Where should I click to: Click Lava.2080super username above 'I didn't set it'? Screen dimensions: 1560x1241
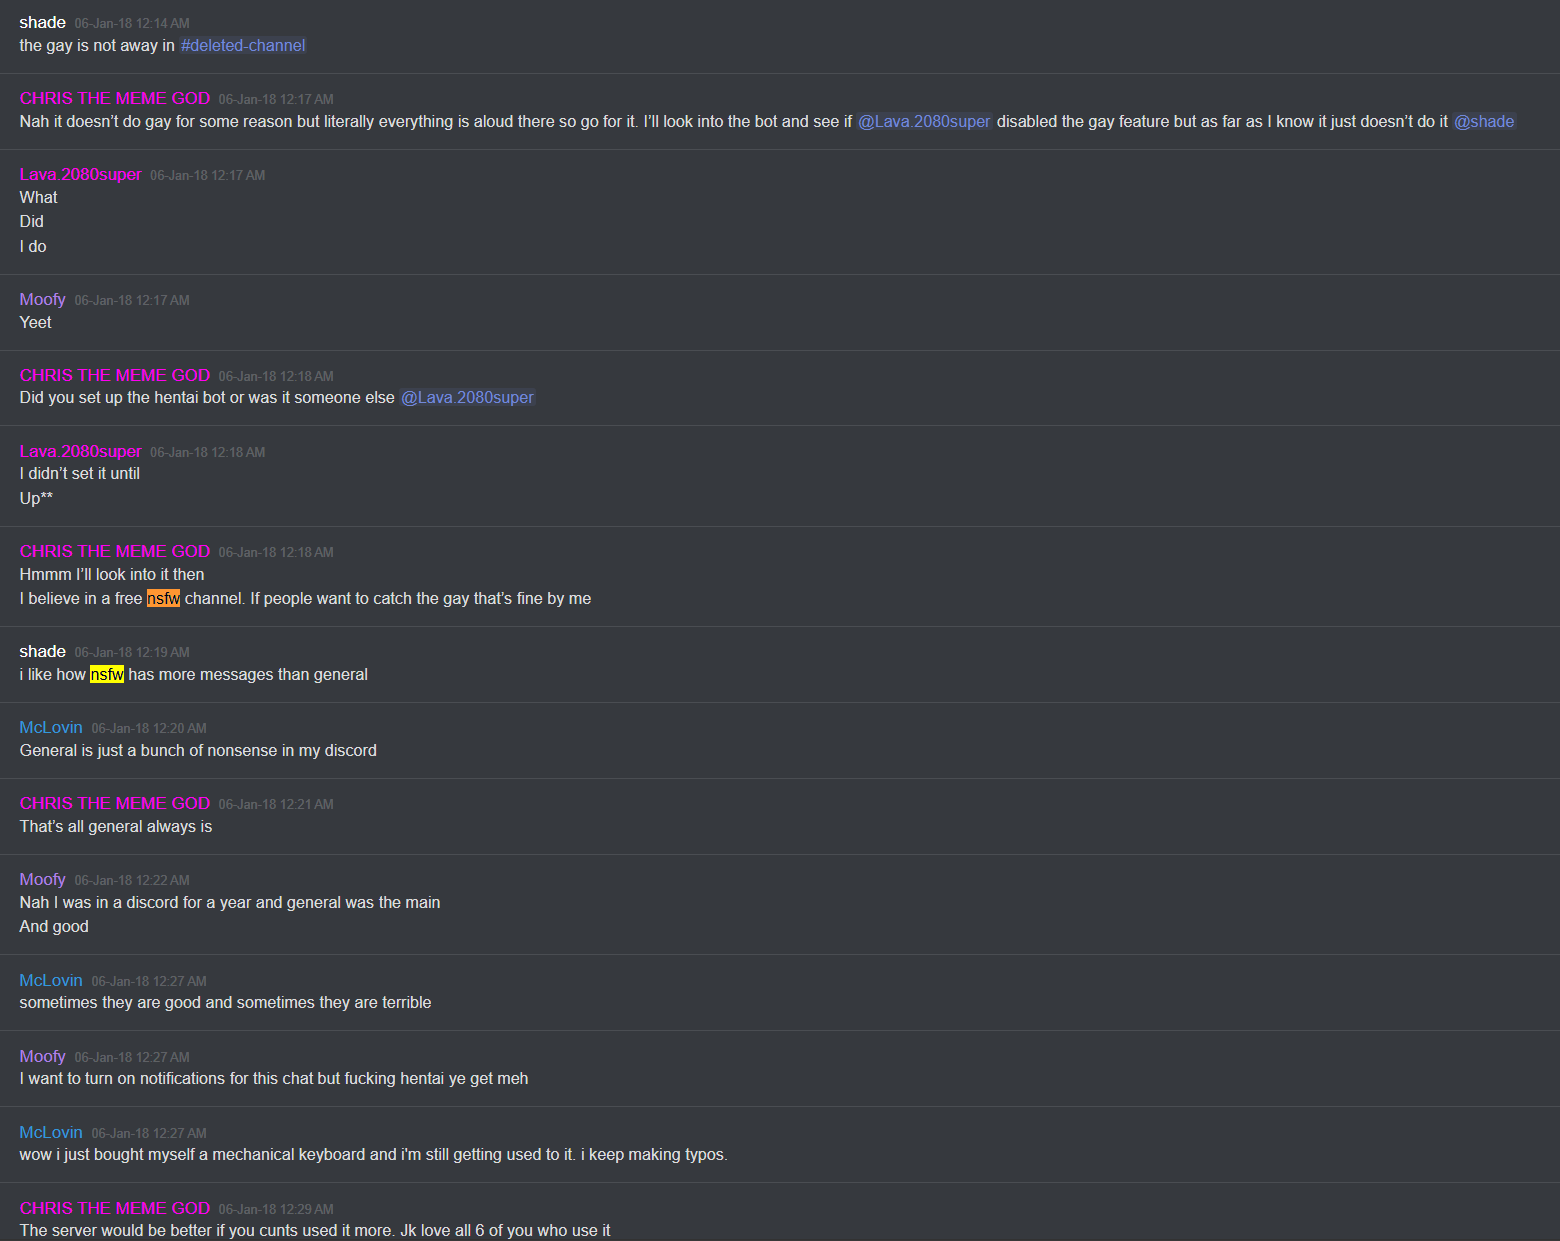click(x=81, y=452)
